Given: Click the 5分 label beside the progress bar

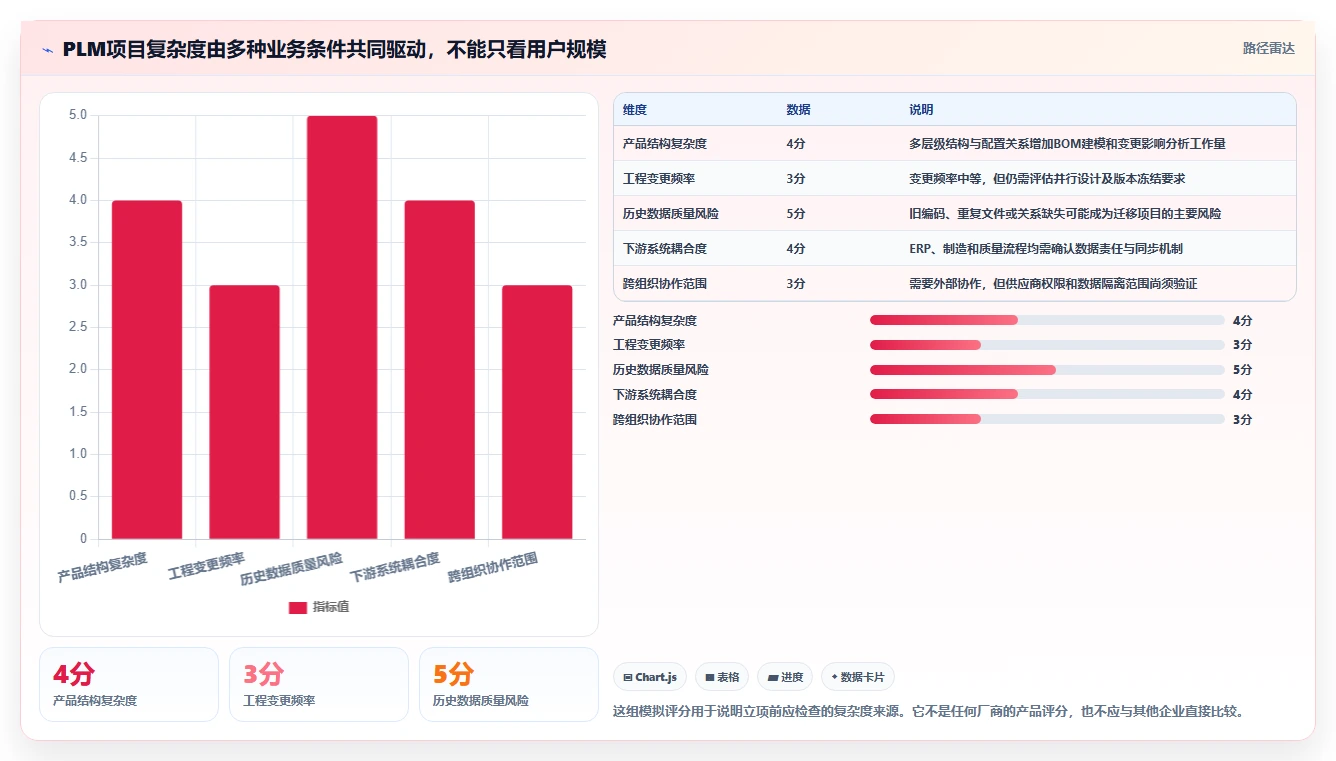Looking at the screenshot, I should pyautogui.click(x=1242, y=370).
